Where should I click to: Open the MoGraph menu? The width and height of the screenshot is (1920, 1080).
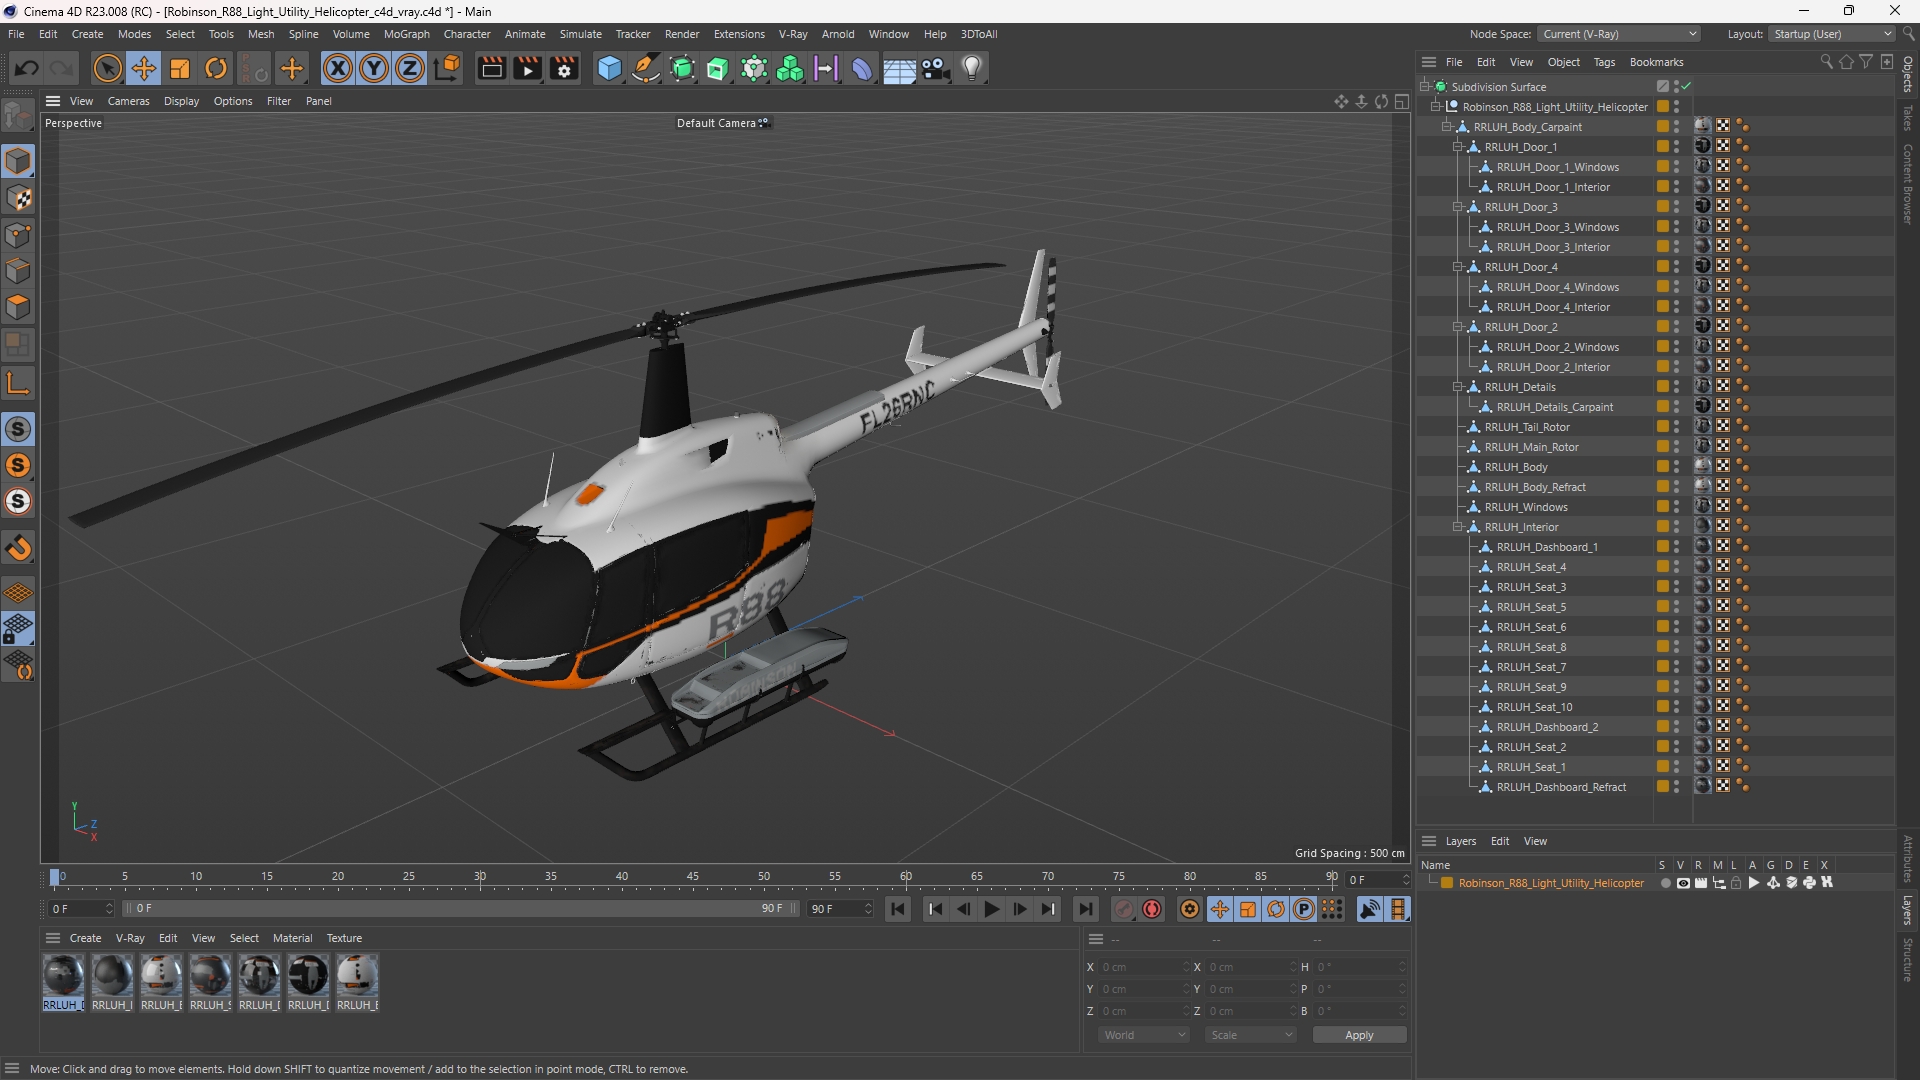[x=406, y=34]
